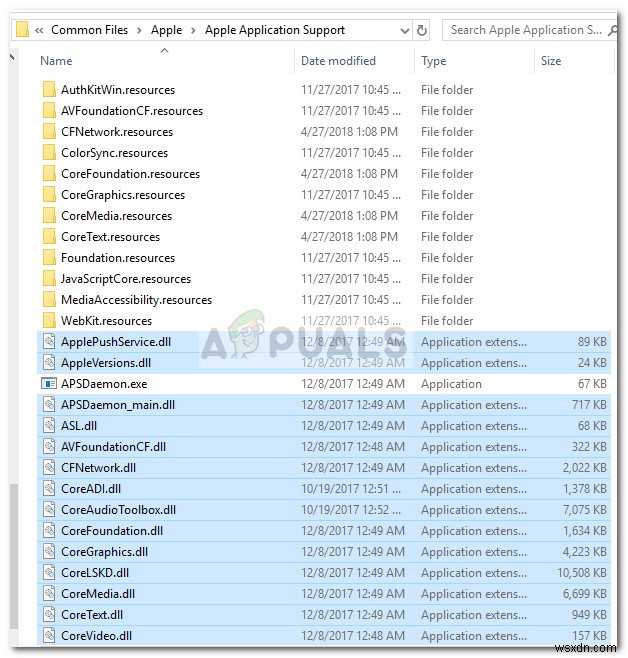The height and width of the screenshot is (658, 628).
Task: Click the 7,075 KB size cell
Action: (x=584, y=509)
